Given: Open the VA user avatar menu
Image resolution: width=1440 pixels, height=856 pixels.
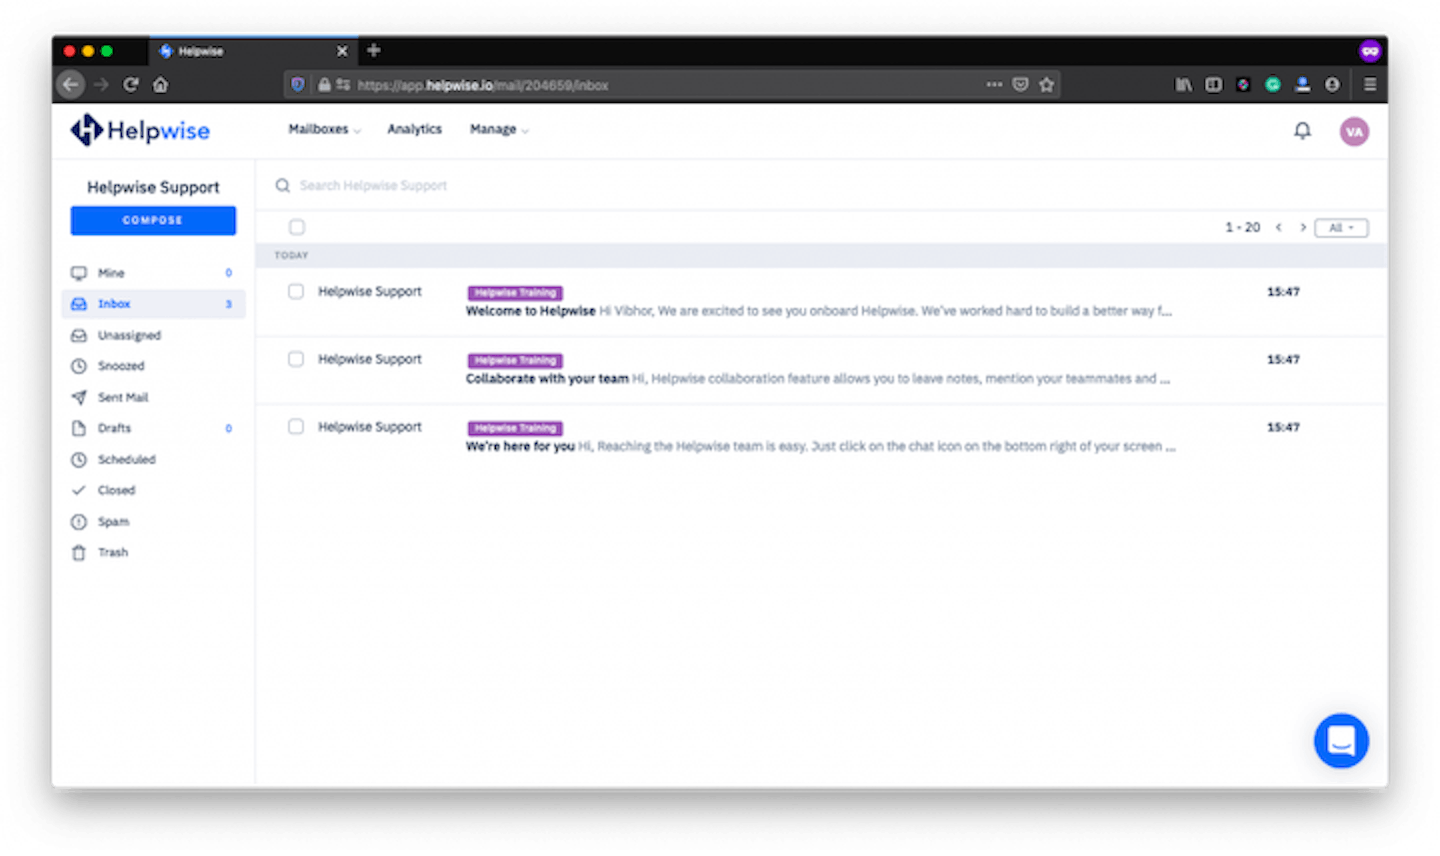Looking at the screenshot, I should point(1354,131).
